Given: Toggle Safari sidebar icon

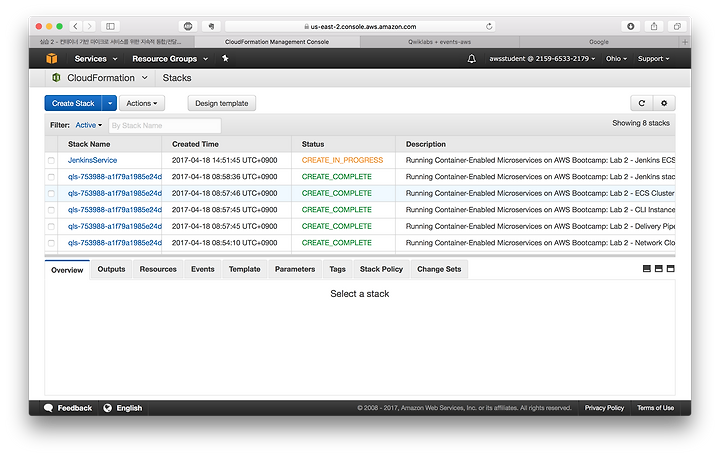Looking at the screenshot, I should pos(110,26).
